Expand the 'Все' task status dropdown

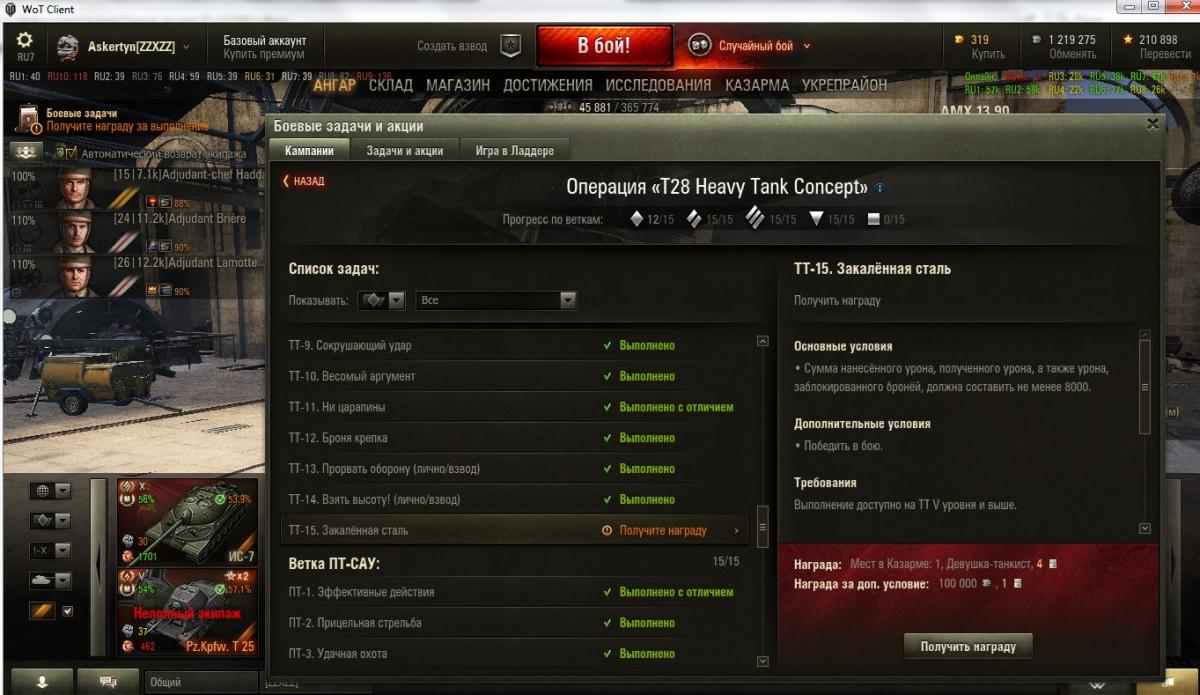[x=496, y=300]
